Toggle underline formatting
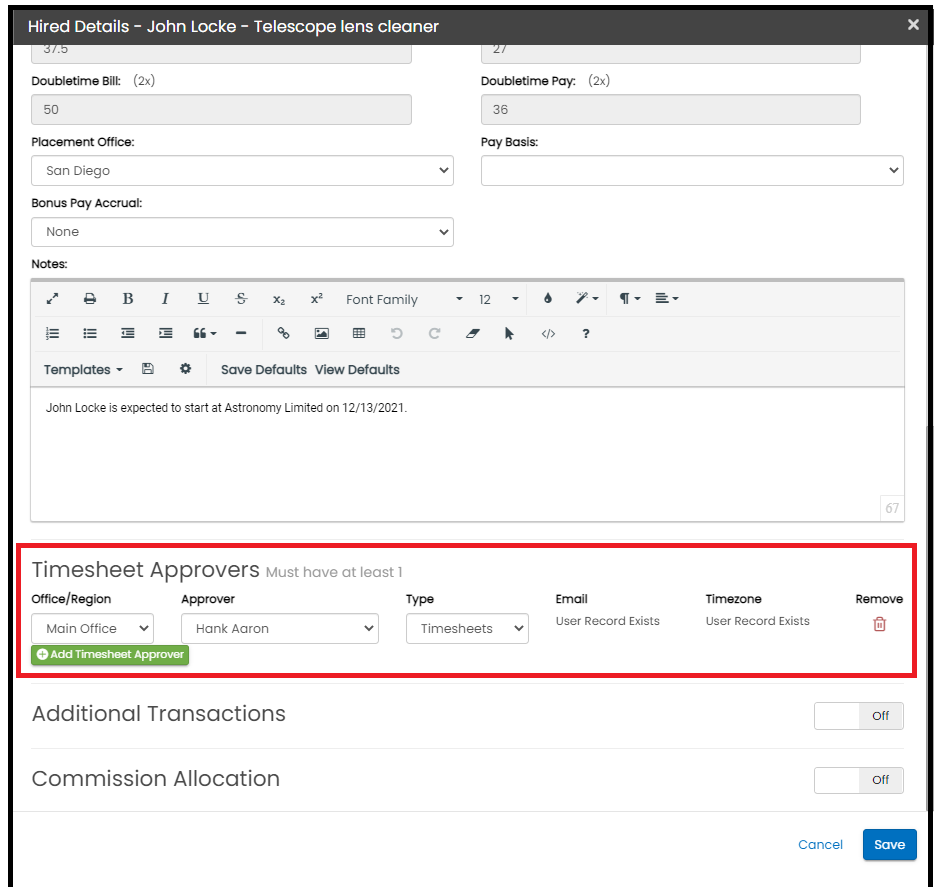 (x=204, y=299)
